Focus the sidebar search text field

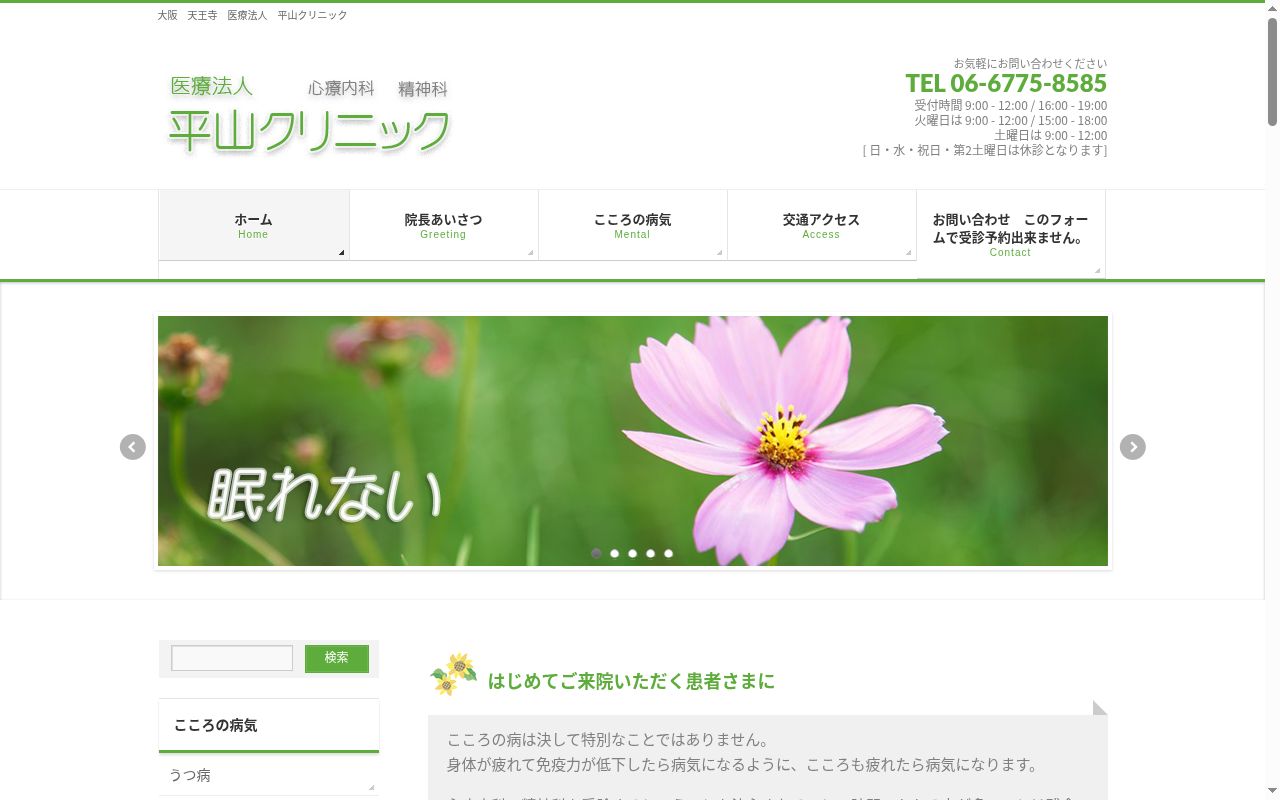[x=232, y=658]
